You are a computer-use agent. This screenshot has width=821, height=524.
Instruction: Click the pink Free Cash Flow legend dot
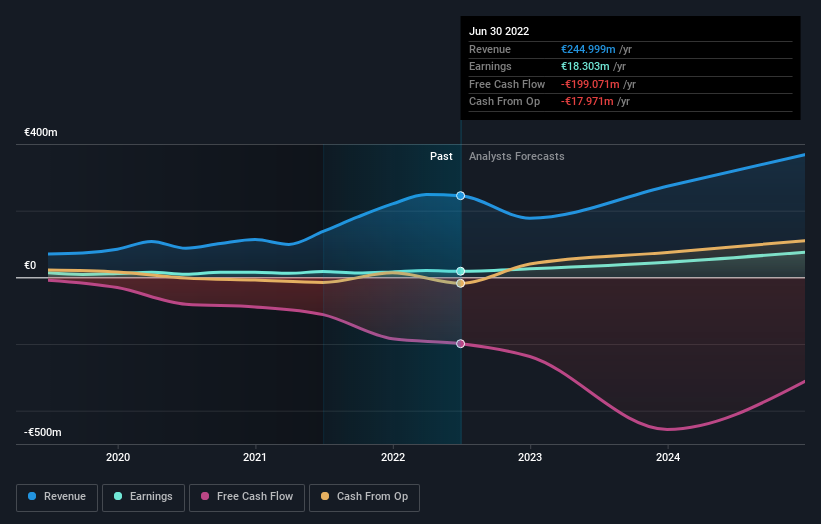205,496
